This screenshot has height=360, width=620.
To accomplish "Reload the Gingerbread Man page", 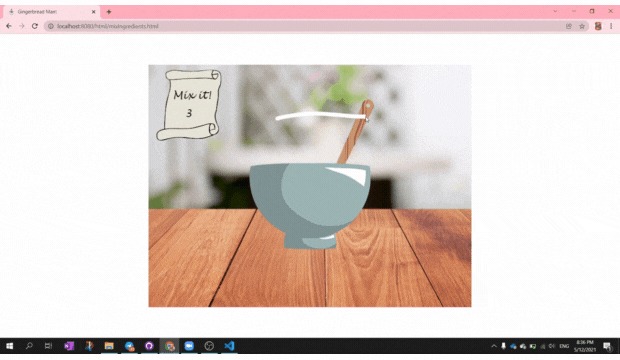I will tap(35, 26).
